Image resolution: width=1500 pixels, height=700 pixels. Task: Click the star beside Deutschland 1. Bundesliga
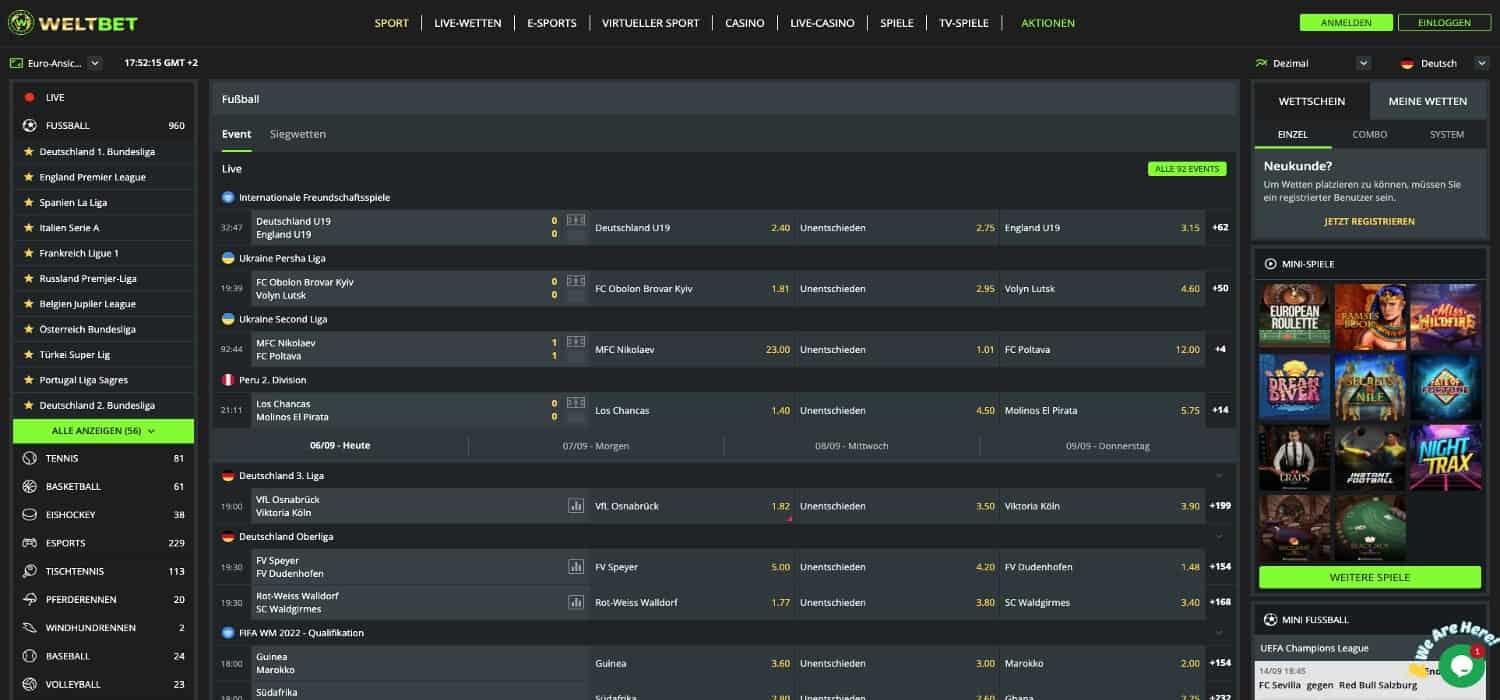pos(29,152)
